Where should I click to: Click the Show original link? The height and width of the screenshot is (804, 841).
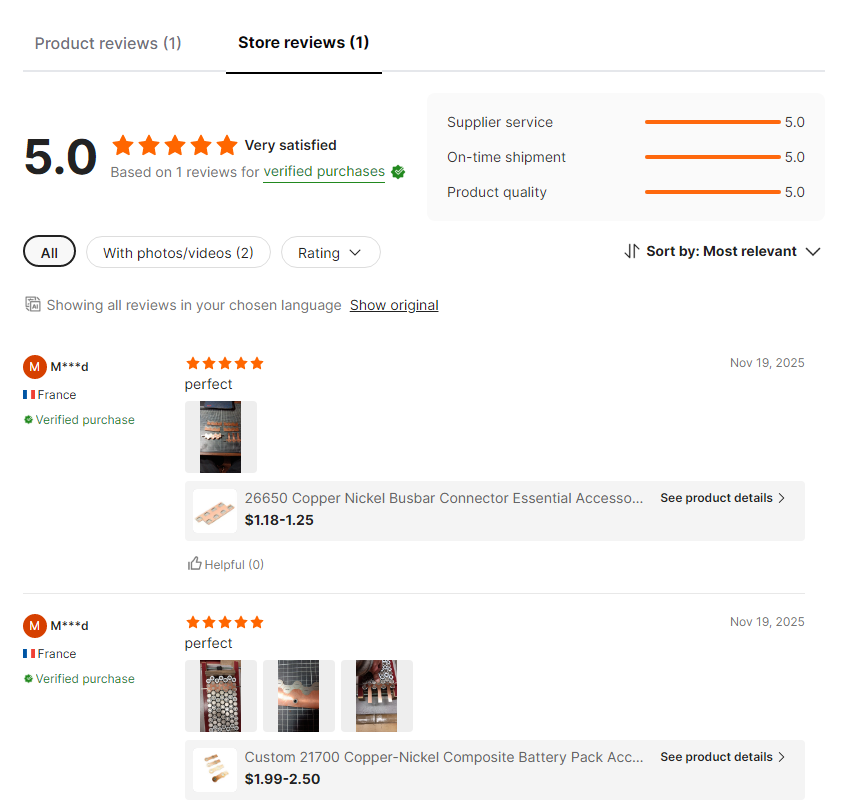click(394, 305)
